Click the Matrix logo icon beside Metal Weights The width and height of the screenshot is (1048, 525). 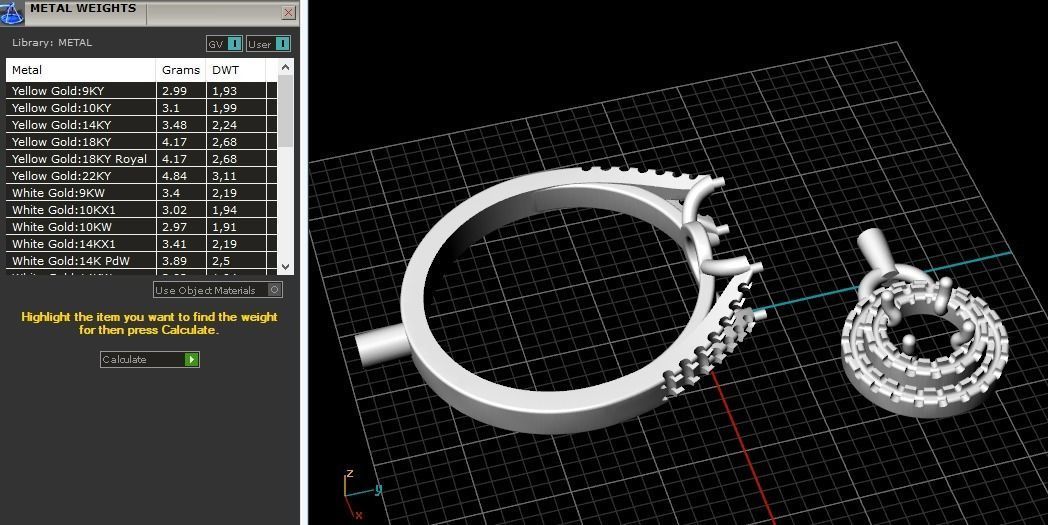coord(11,11)
